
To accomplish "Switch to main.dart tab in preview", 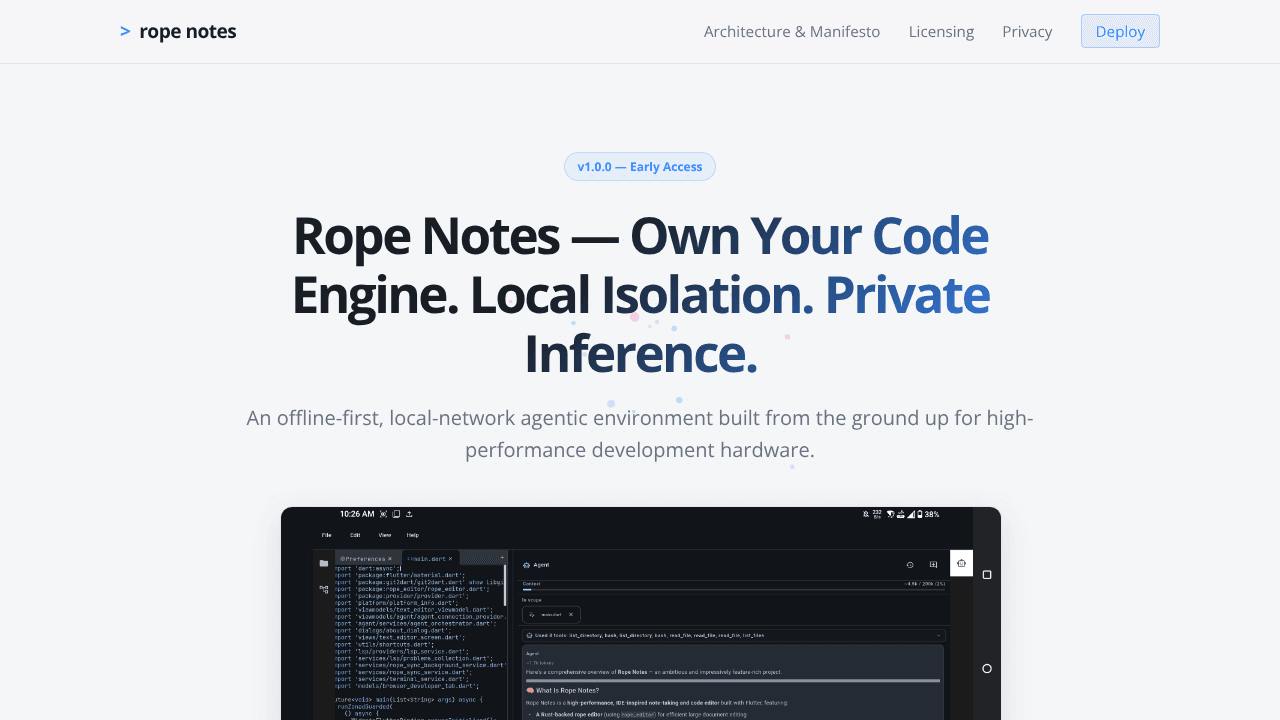I will 430,558.
